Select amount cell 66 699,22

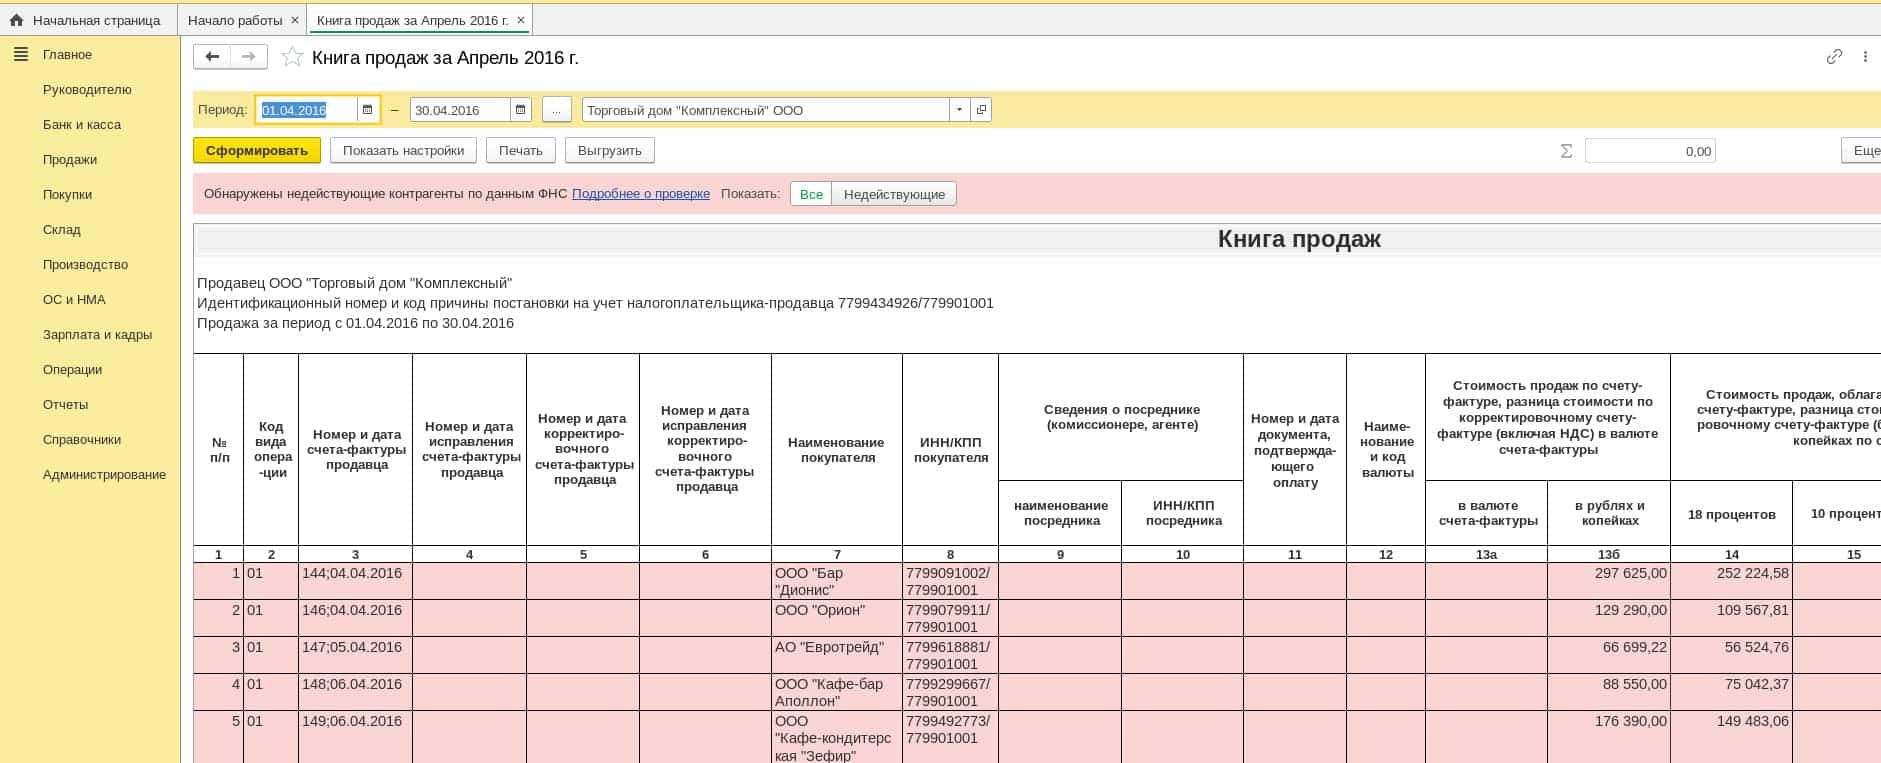1609,655
